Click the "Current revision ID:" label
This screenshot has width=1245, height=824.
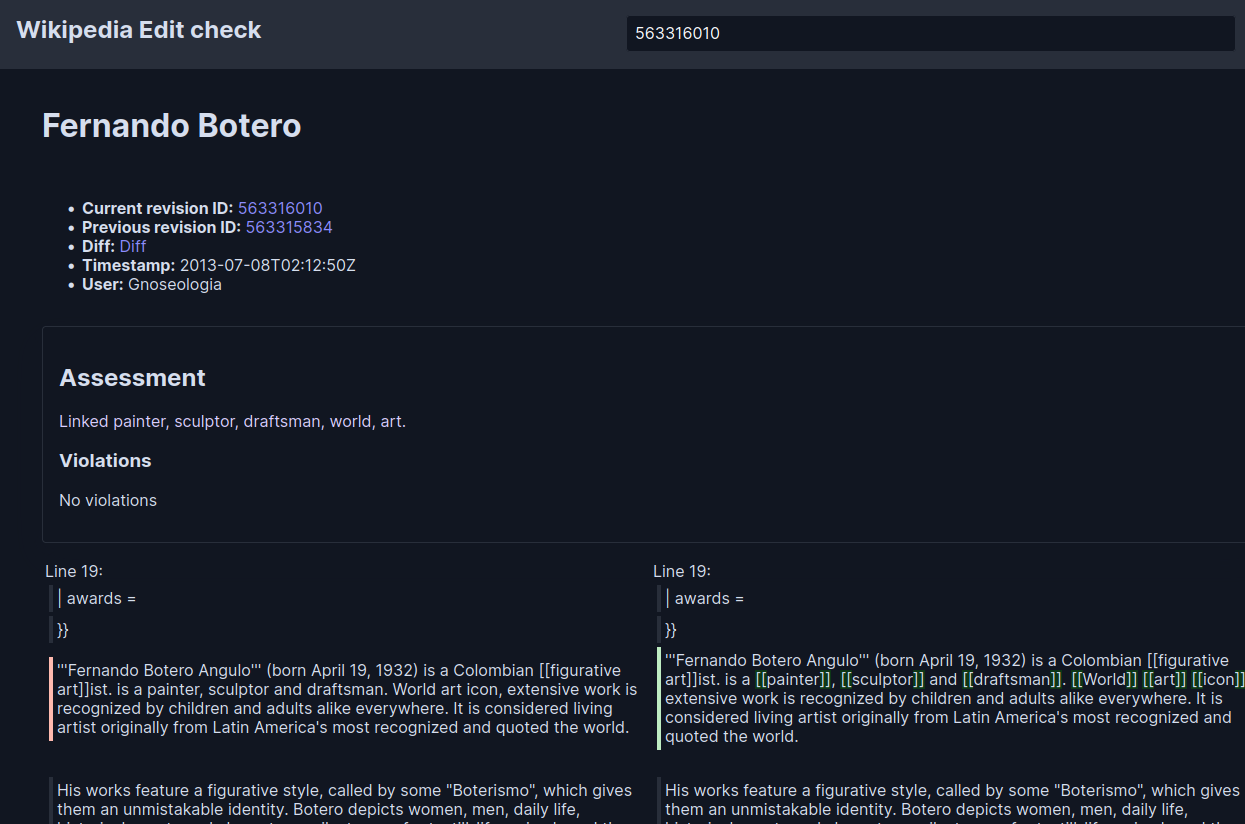[158, 208]
